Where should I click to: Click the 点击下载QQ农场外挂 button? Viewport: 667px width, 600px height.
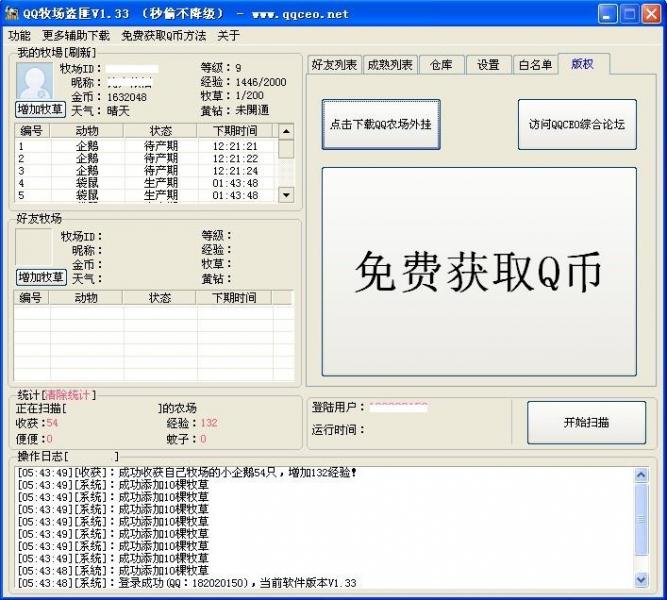[381, 124]
